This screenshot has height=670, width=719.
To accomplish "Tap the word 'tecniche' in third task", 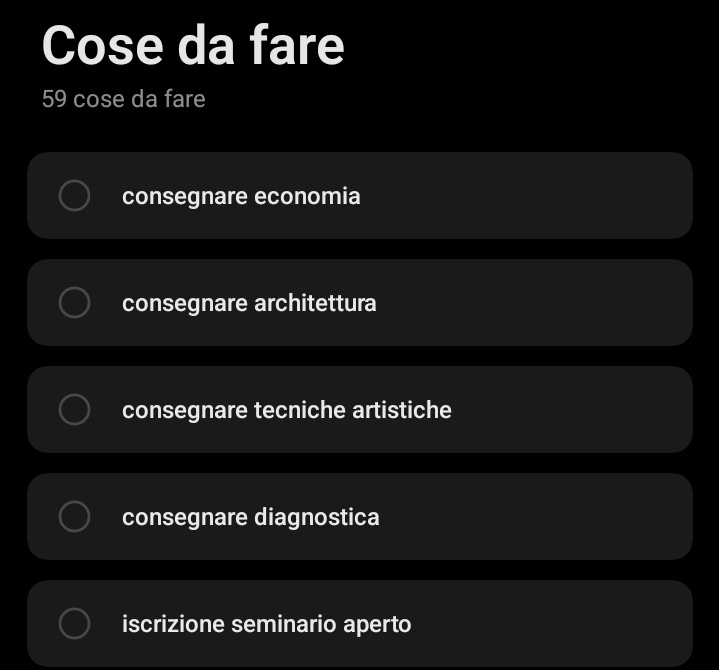I will (x=299, y=410).
